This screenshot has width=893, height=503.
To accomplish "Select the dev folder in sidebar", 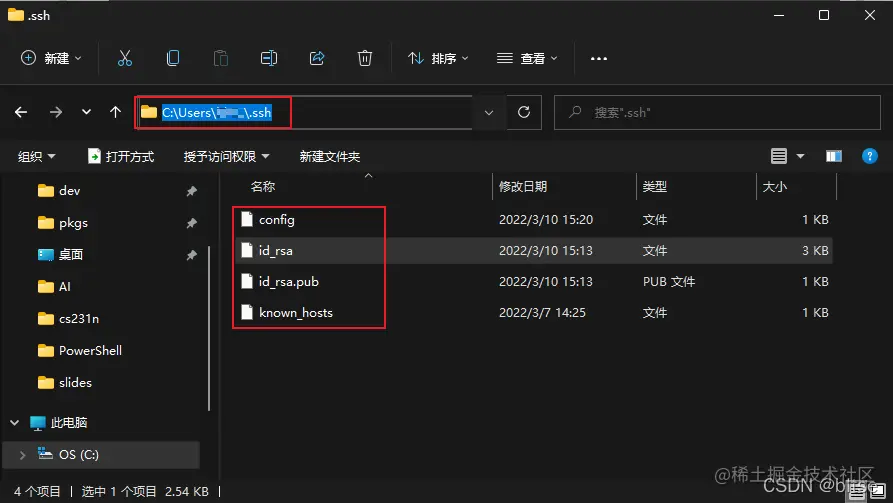I will 69,191.
